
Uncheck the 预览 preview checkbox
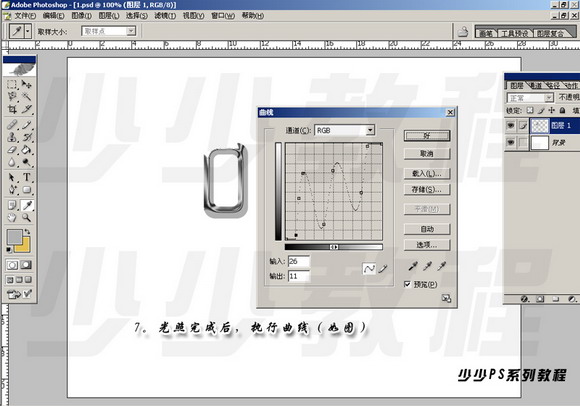point(407,284)
